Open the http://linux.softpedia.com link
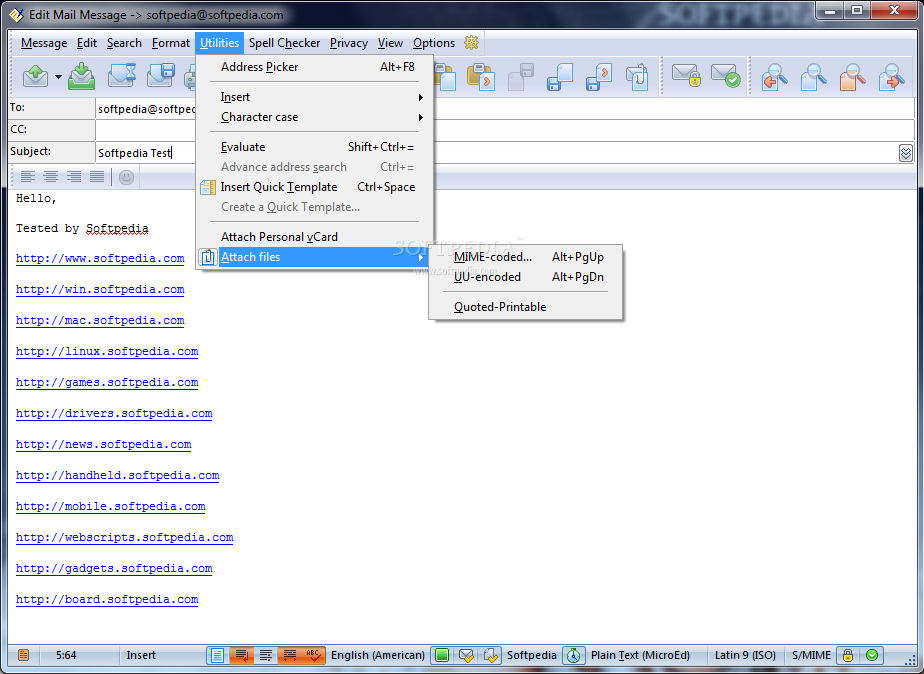 click(107, 352)
